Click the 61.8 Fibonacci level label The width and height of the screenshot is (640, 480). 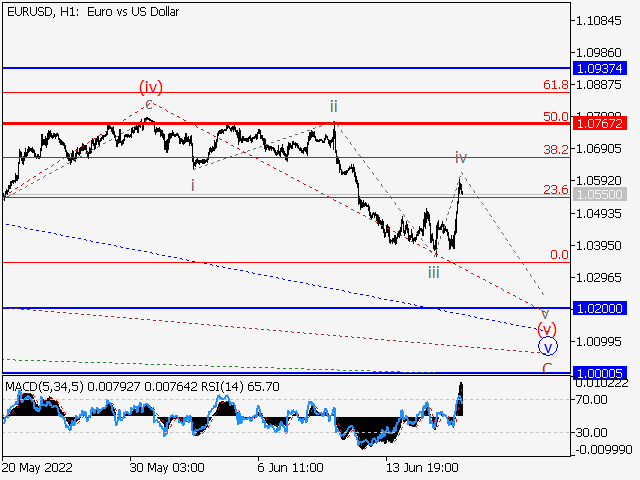[556, 84]
